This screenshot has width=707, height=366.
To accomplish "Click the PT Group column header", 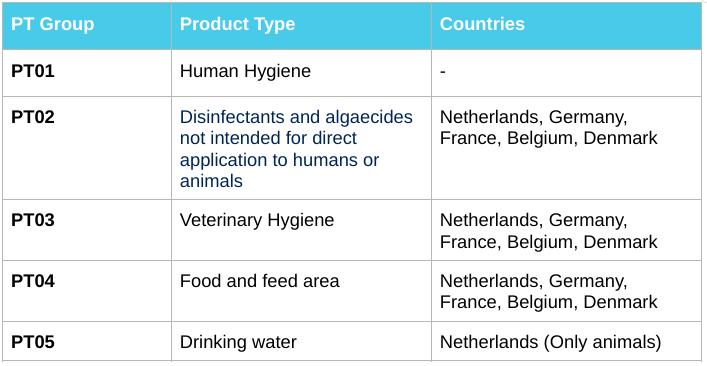I will click(87, 26).
